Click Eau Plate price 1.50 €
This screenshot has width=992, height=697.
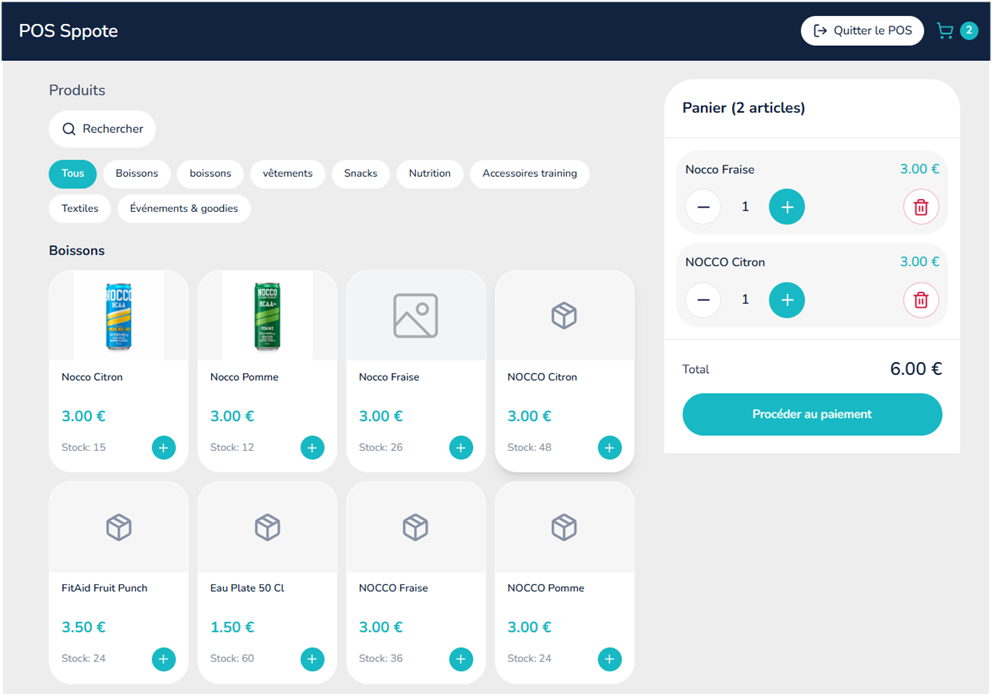click(232, 627)
